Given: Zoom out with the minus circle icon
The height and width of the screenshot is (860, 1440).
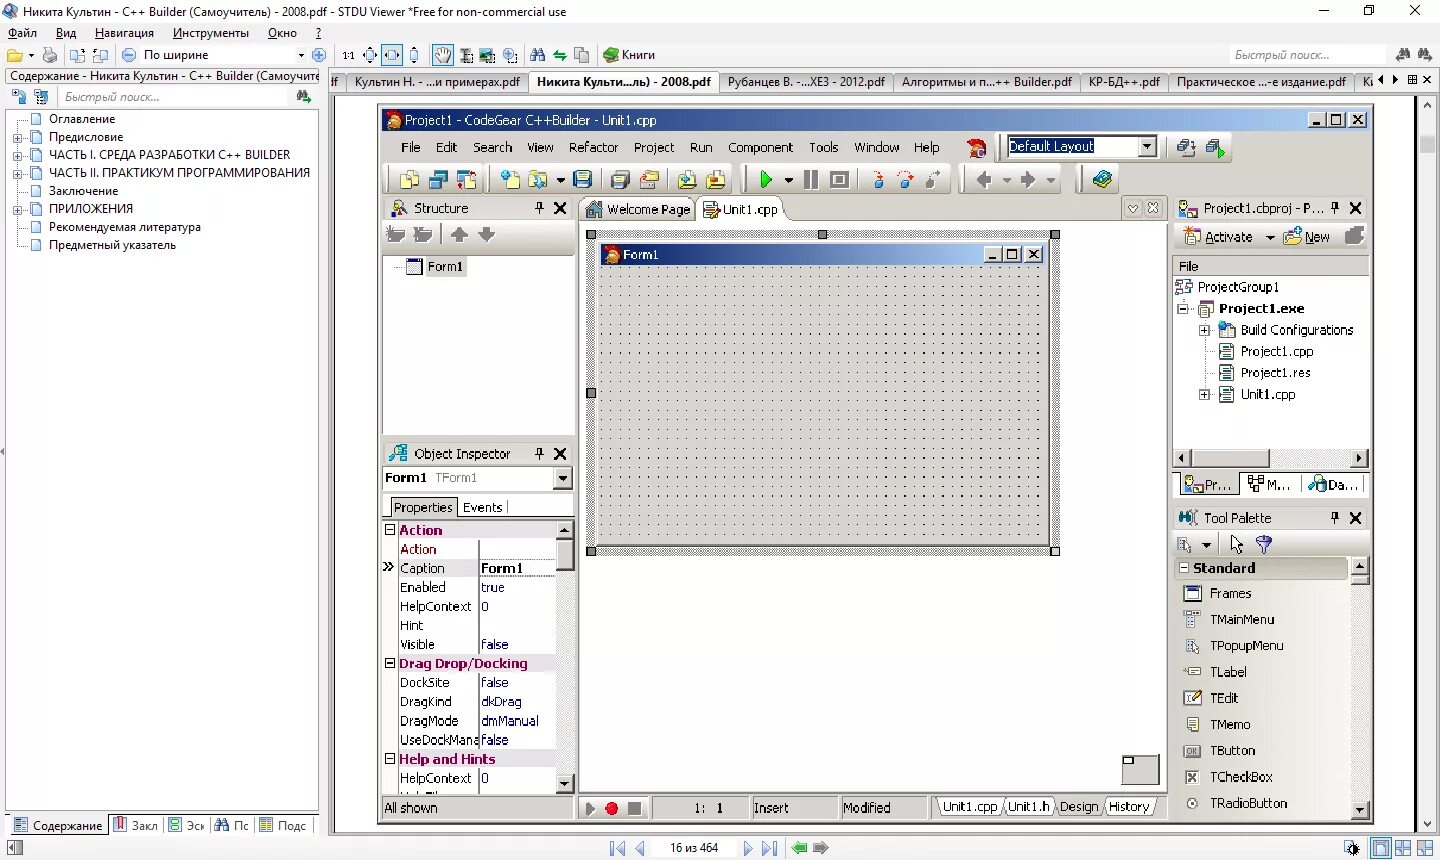Looking at the screenshot, I should (129, 55).
